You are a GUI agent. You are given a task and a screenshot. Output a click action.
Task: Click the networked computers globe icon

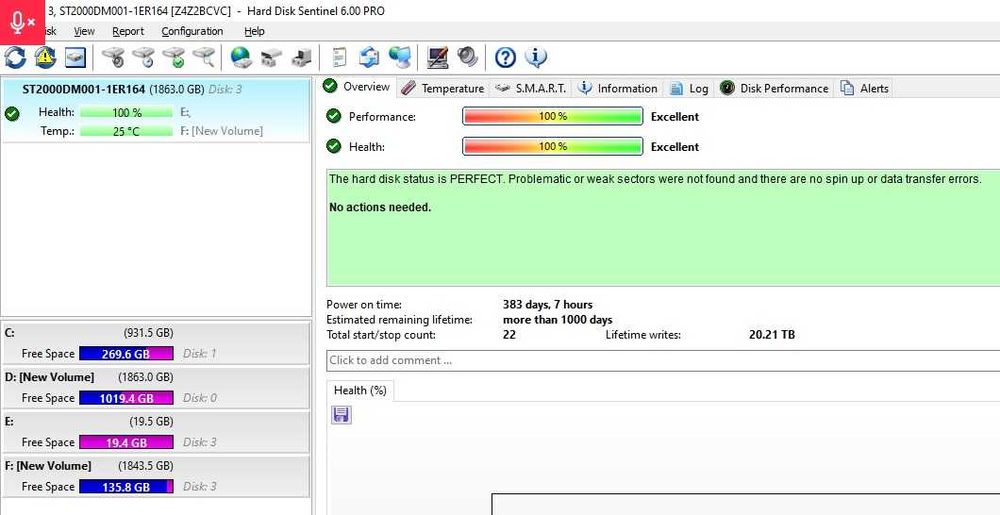[x=400, y=57]
